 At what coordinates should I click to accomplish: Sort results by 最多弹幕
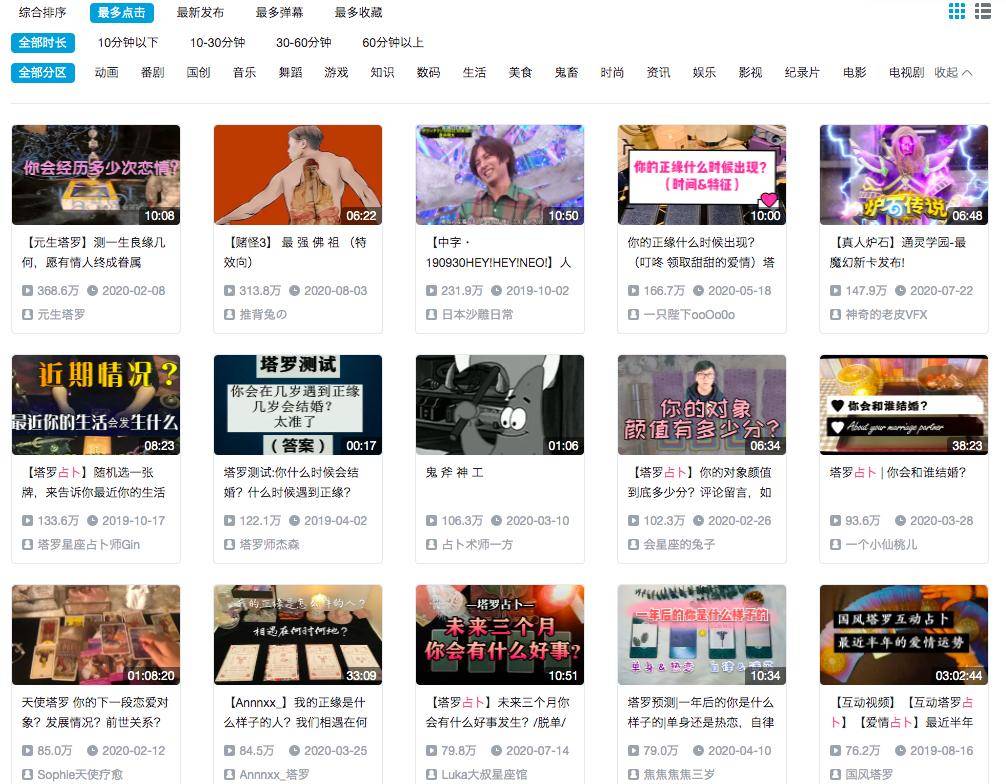pyautogui.click(x=279, y=13)
